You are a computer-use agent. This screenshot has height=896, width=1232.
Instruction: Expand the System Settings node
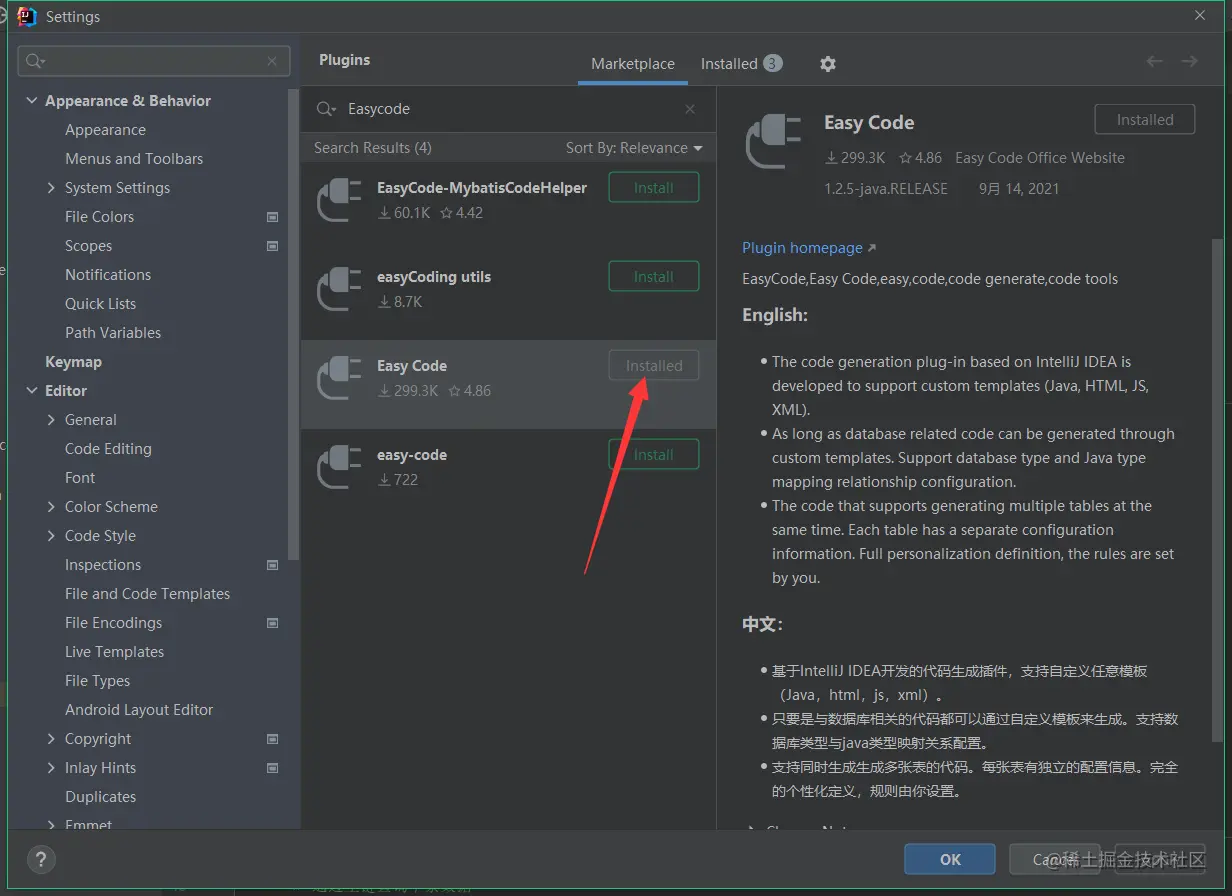(x=51, y=188)
